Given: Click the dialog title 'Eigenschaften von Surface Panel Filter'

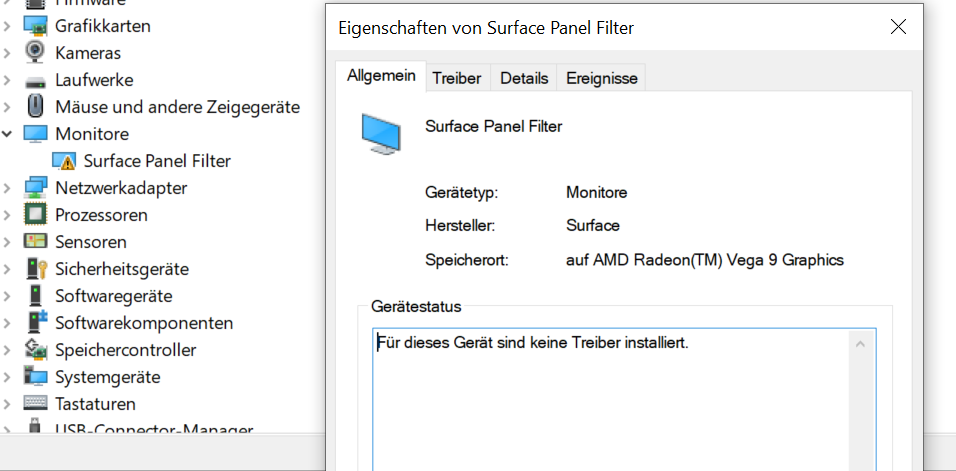Looking at the screenshot, I should [x=486, y=27].
